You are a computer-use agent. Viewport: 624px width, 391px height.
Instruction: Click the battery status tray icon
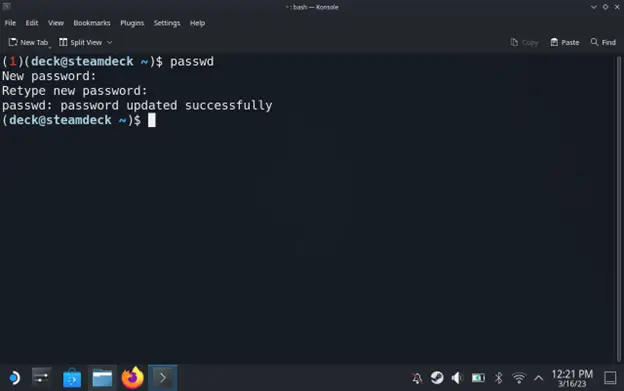click(x=478, y=377)
